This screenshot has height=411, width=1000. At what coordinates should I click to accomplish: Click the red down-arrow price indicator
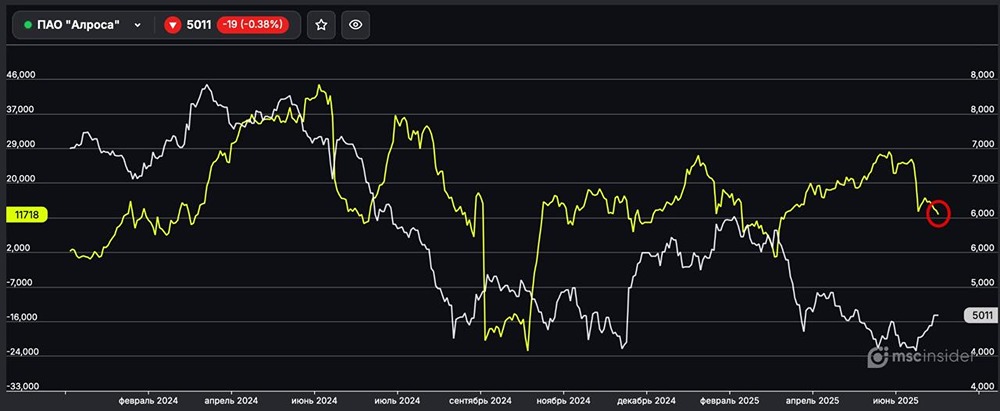point(172,25)
